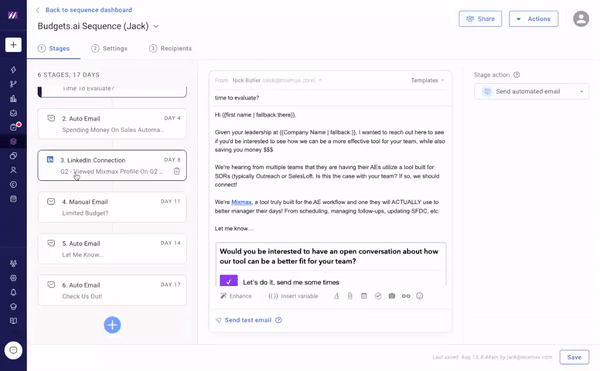Insert a link using the chain icon

[x=406, y=296]
